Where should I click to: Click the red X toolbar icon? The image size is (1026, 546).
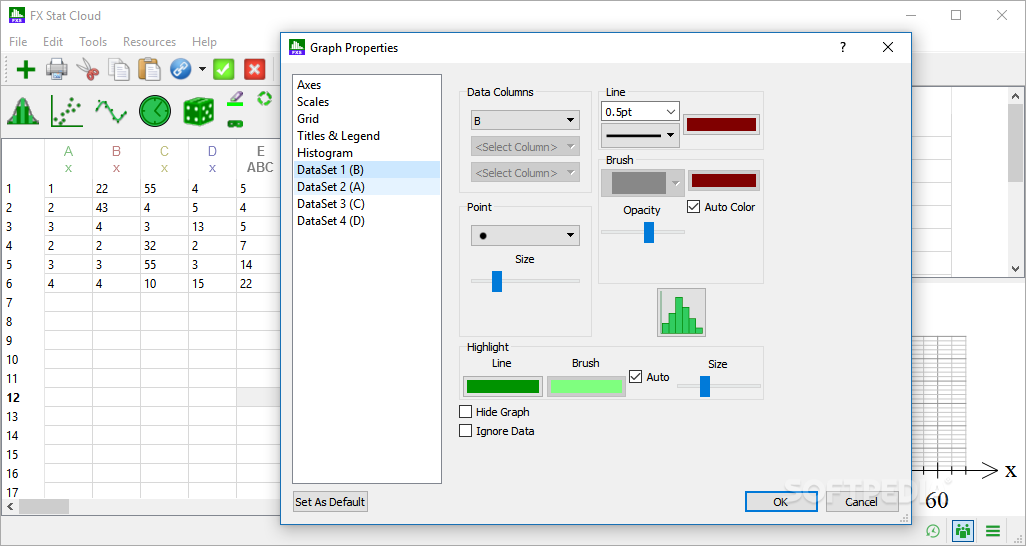tap(255, 69)
